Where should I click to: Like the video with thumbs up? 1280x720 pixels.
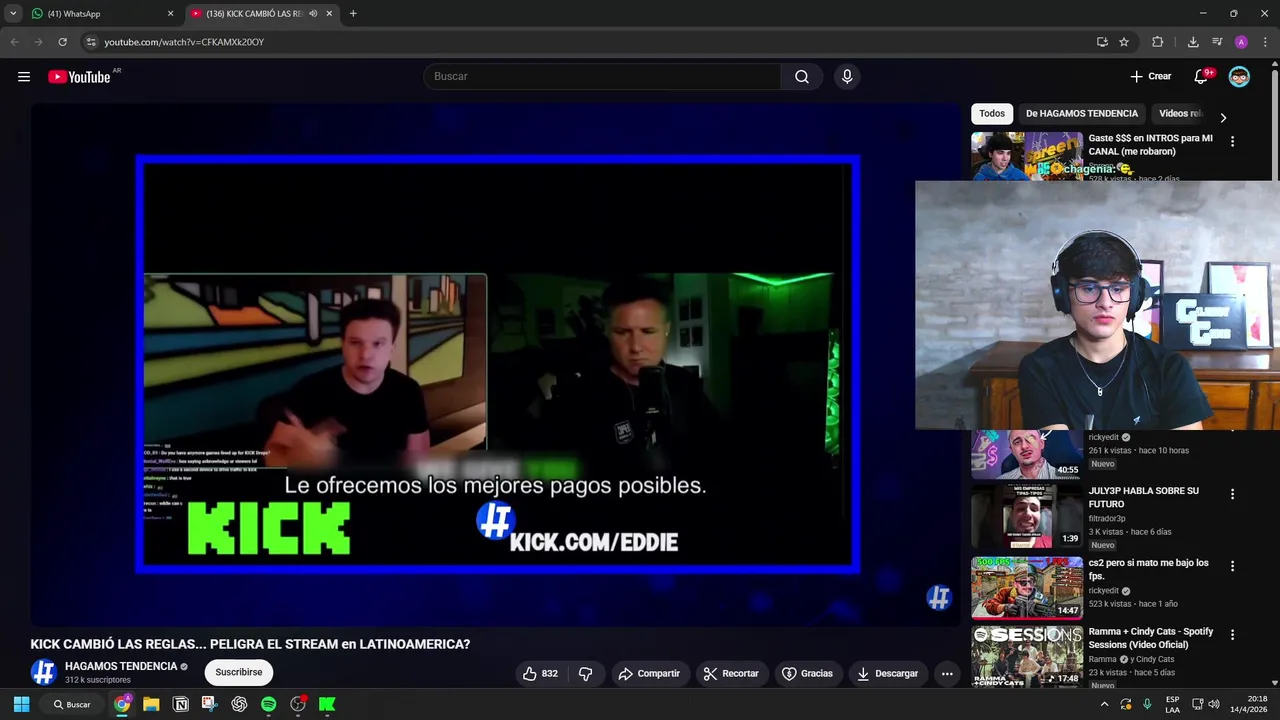coord(540,674)
